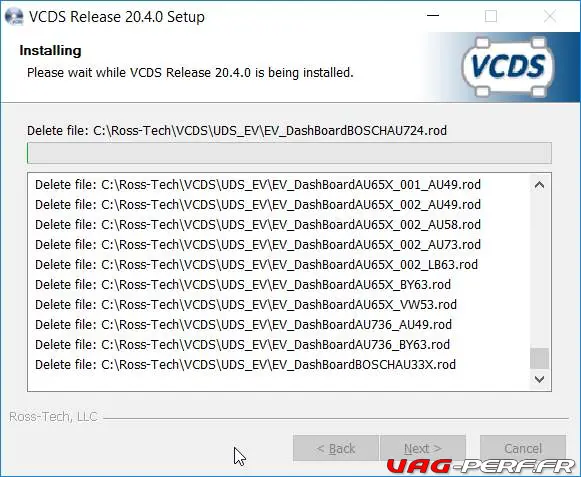581x477 pixels.
Task: Click the Cancel button
Action: coord(523,448)
